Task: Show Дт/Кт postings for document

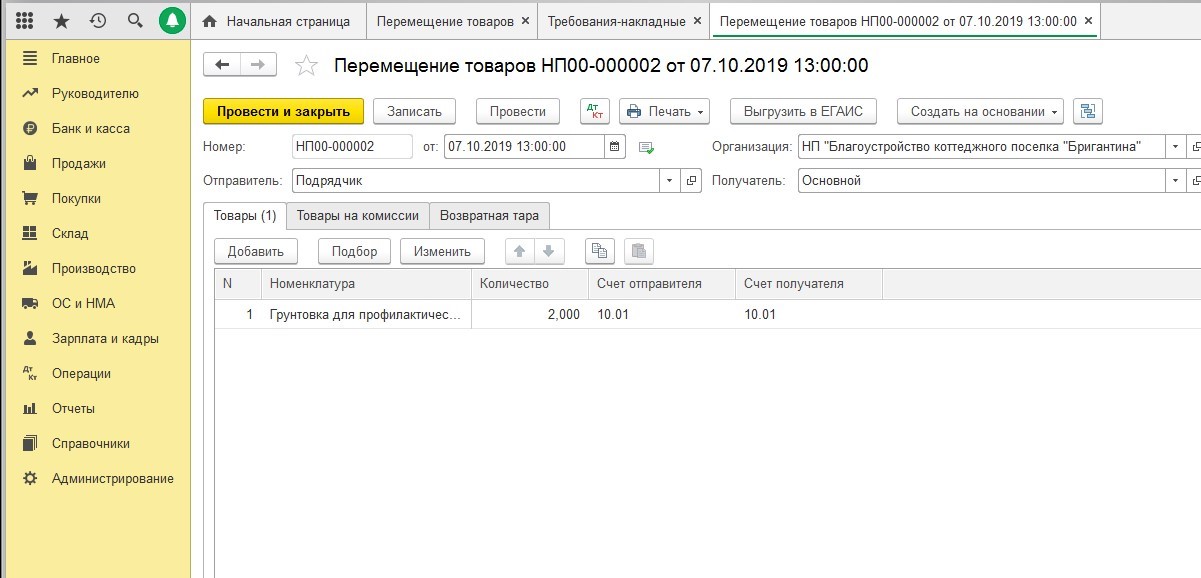Action: tap(594, 111)
